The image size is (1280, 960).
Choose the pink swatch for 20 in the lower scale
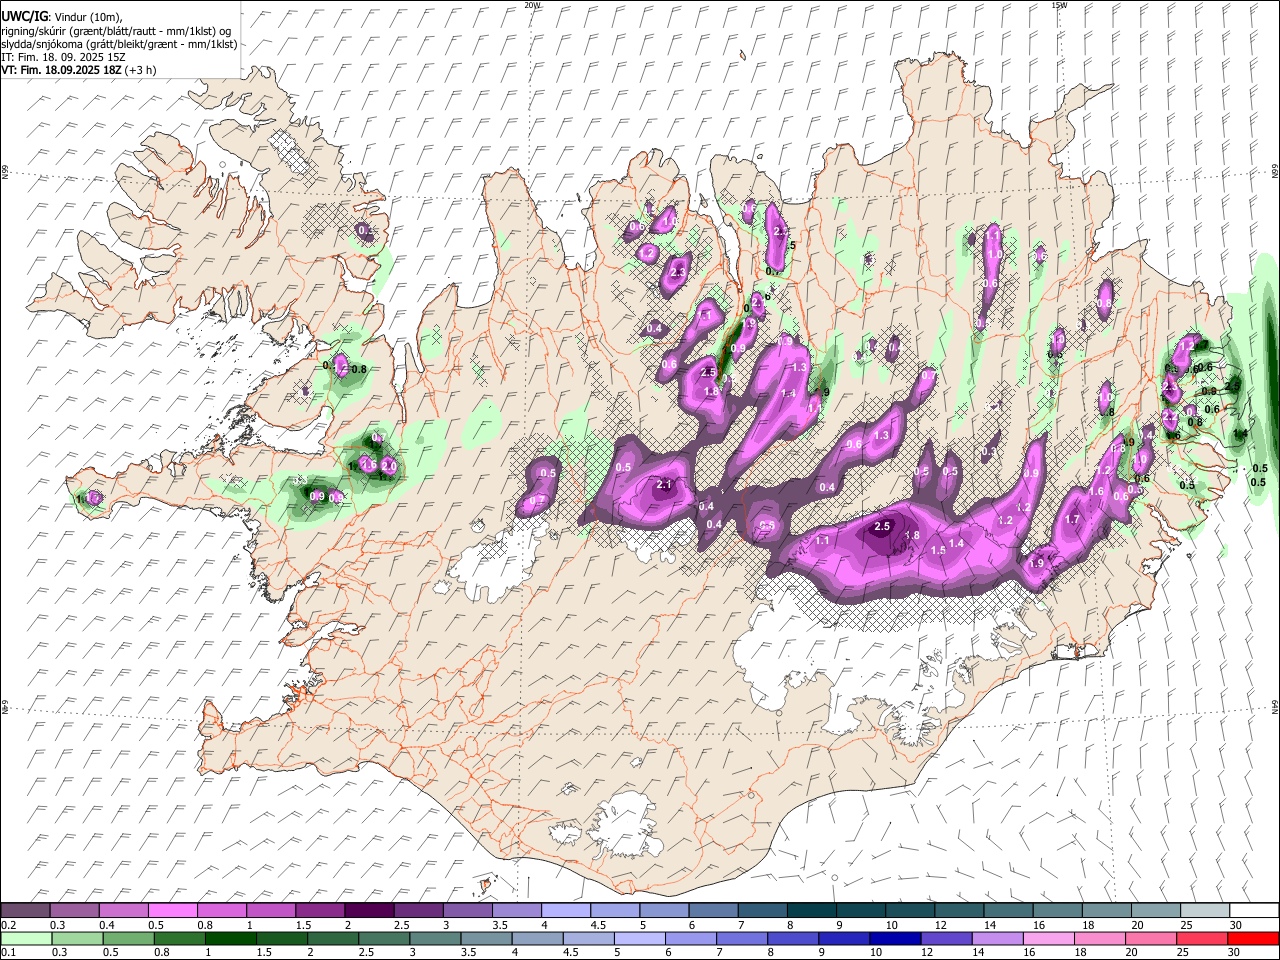[x=1152, y=939]
